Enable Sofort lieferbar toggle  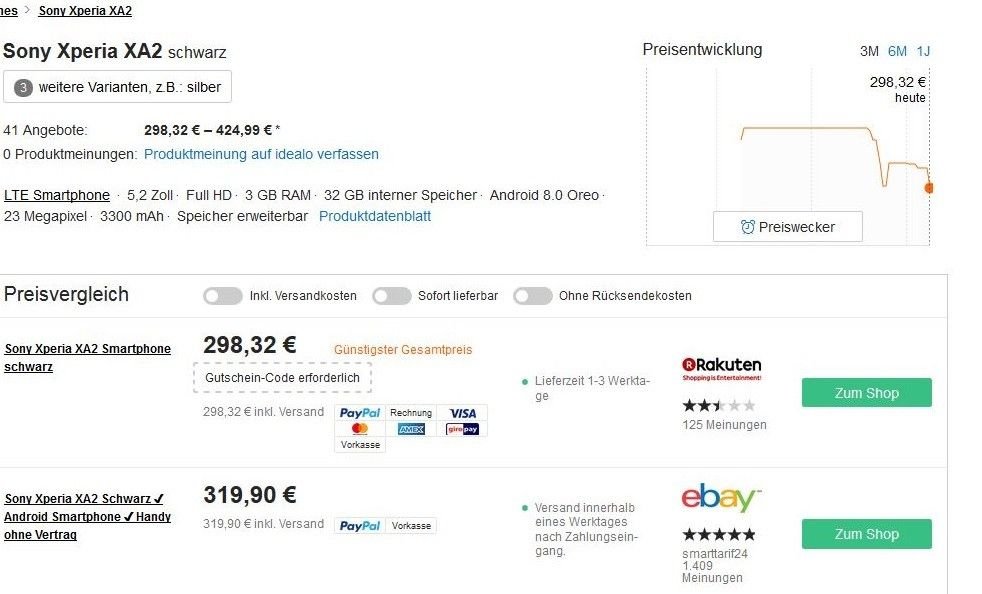pyautogui.click(x=391, y=296)
